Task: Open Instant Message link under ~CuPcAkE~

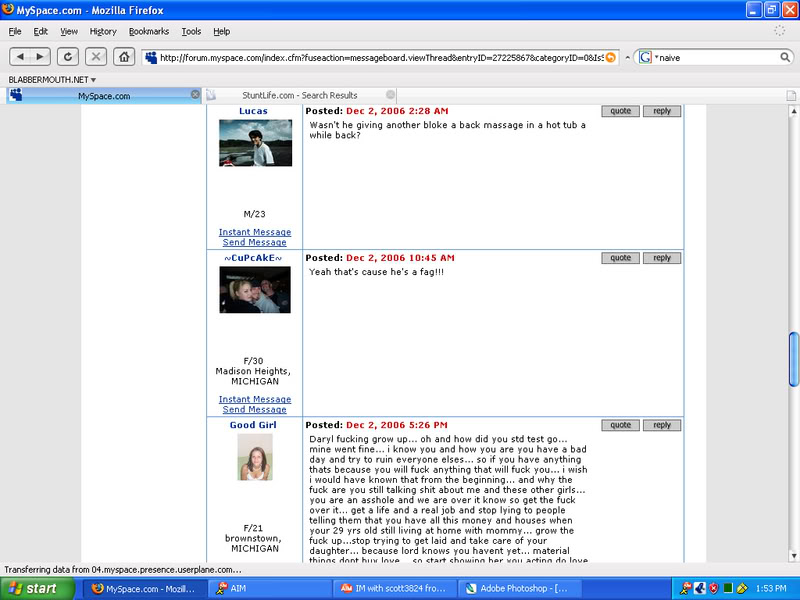Action: click(253, 399)
